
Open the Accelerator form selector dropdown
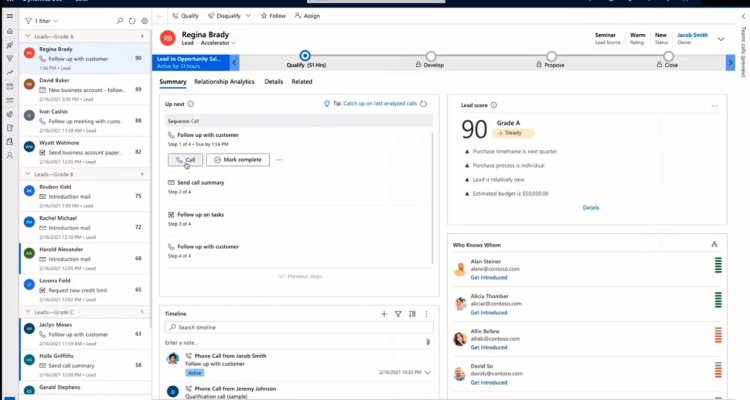click(x=218, y=43)
